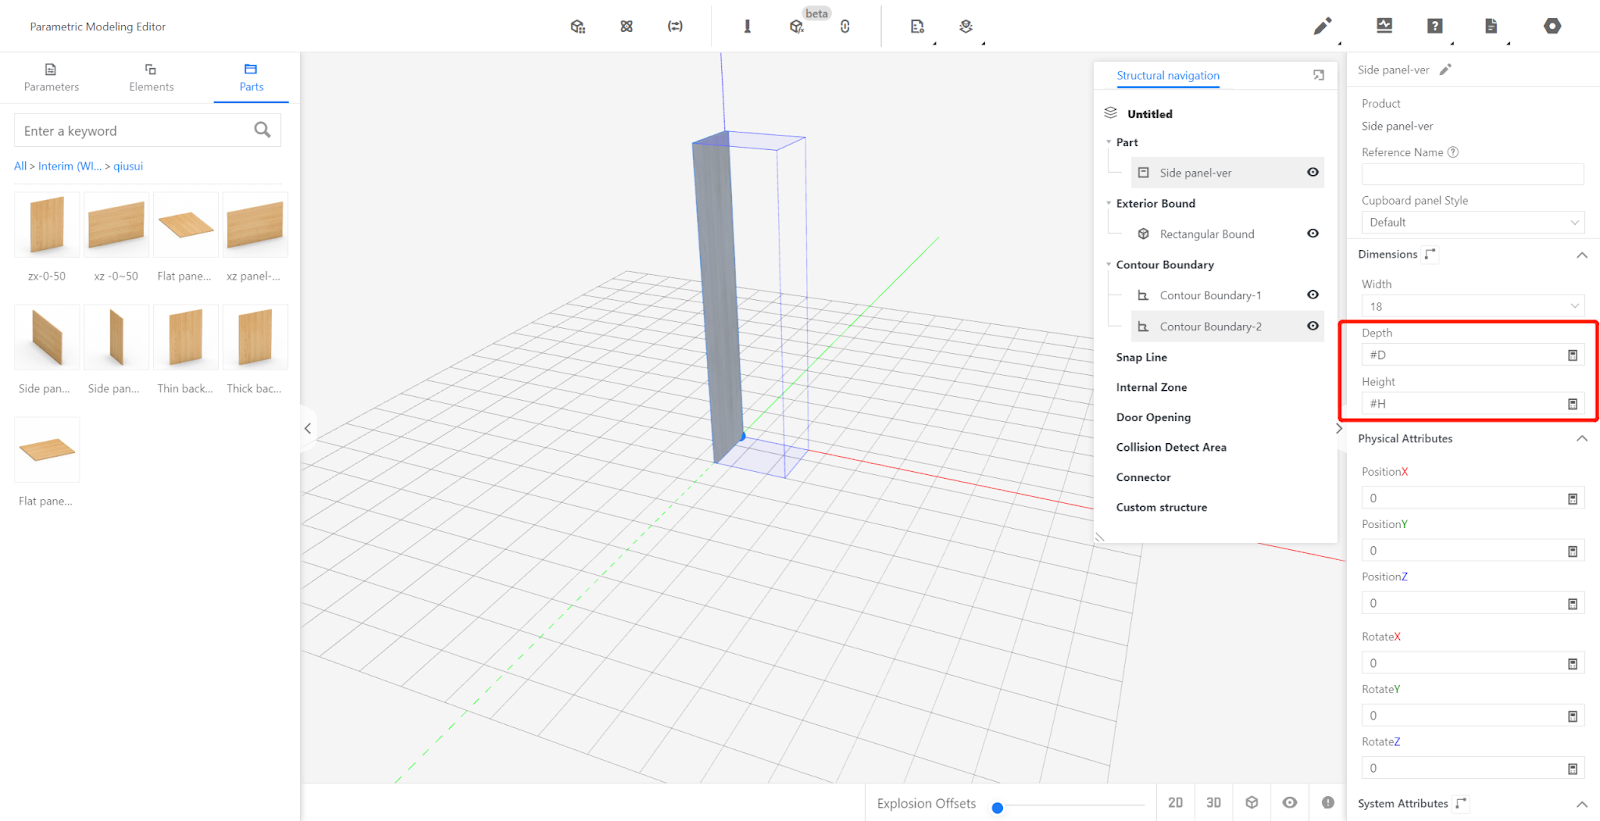Undock the Structural navigation panel
The image size is (1600, 821).
coord(1318,75)
